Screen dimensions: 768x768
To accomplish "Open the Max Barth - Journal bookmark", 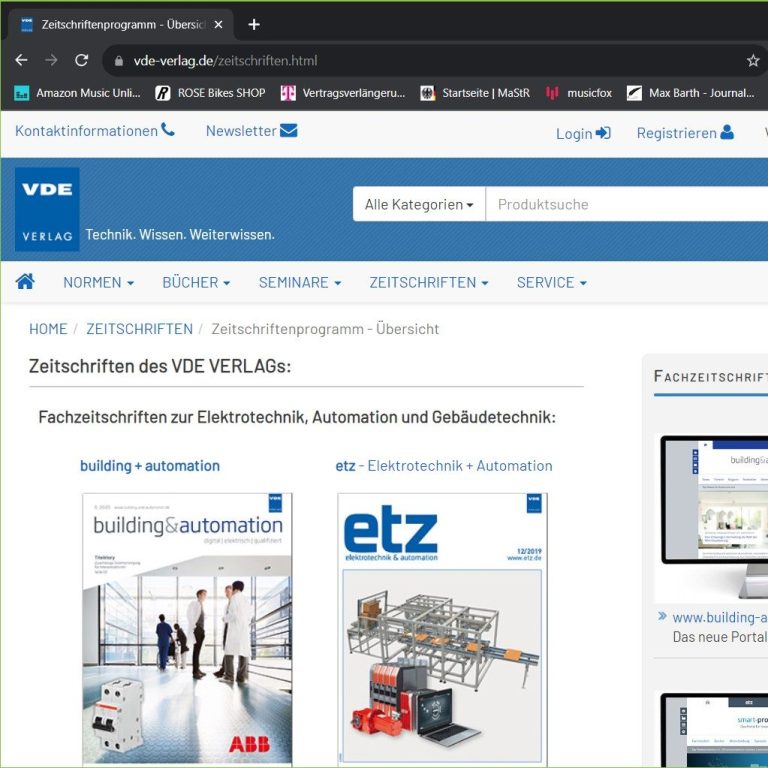I will pos(691,93).
